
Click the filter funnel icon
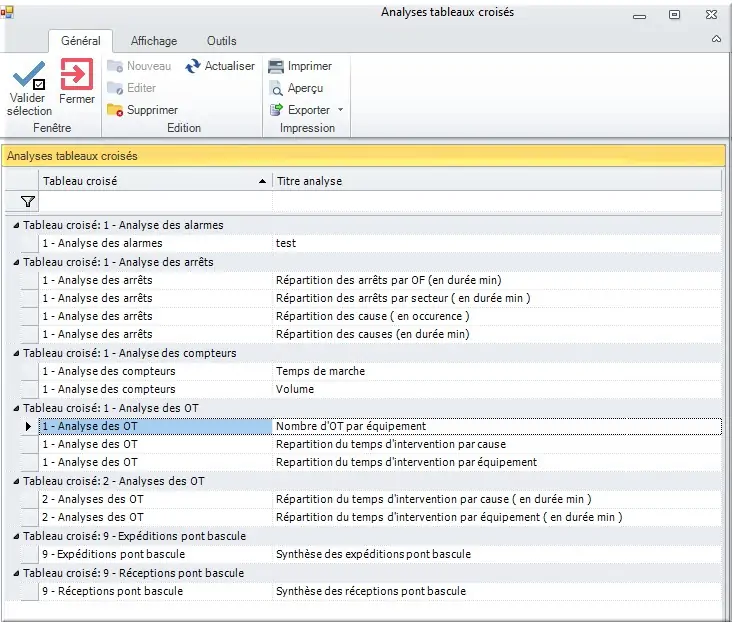click(x=28, y=202)
